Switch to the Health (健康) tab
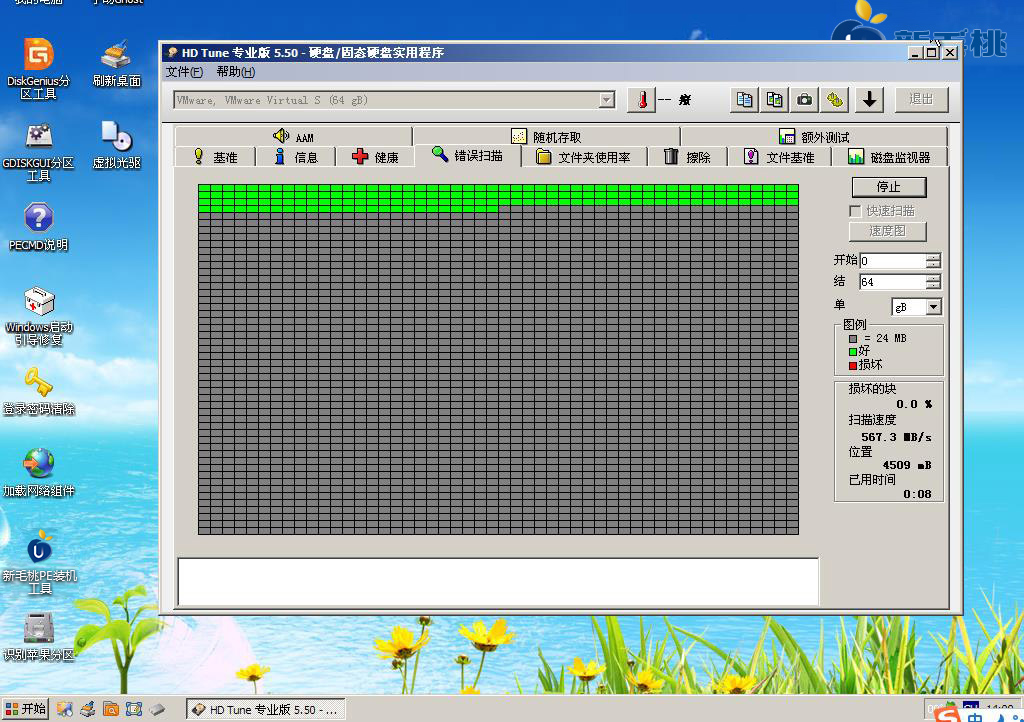The height and width of the screenshot is (722, 1024). (x=375, y=157)
